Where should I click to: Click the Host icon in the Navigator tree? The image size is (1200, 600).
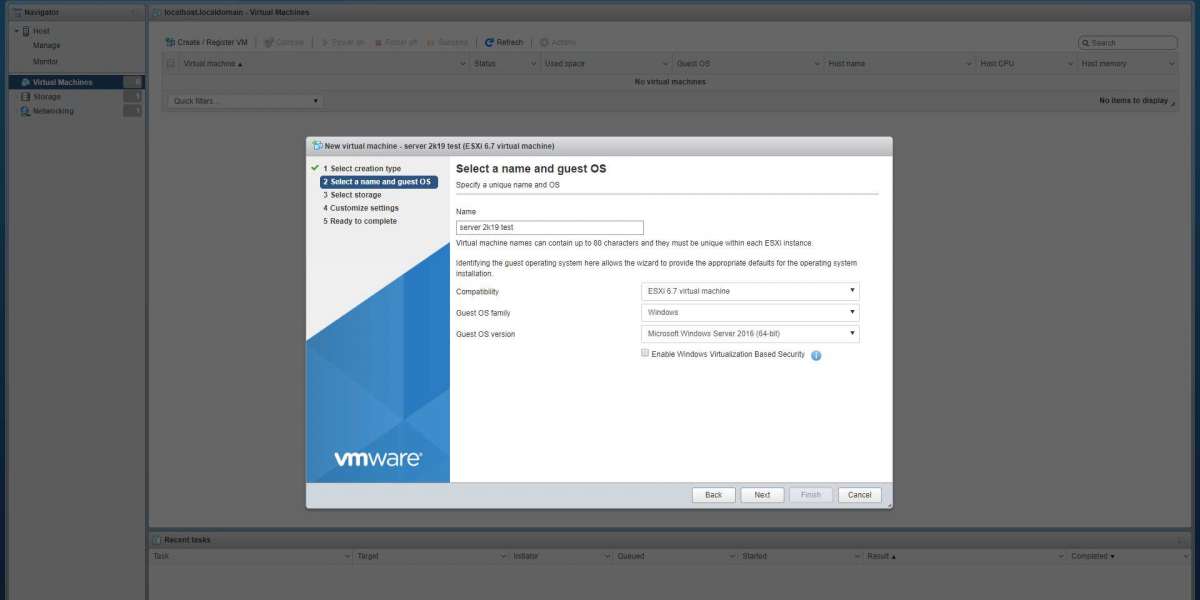(25, 31)
